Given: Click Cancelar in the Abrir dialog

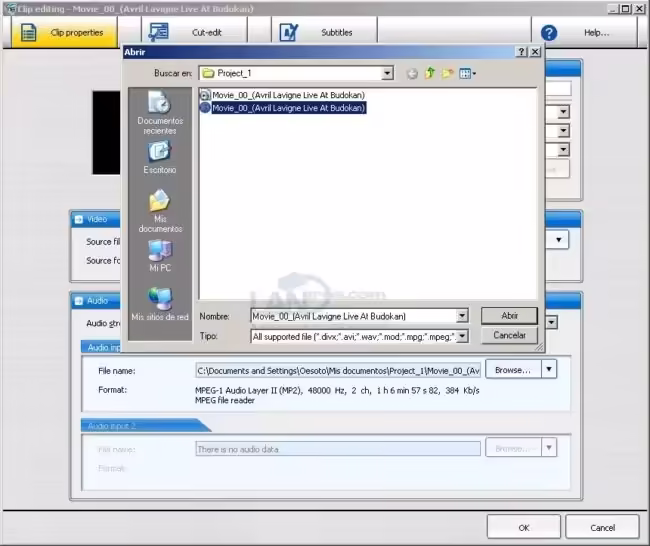Looking at the screenshot, I should coord(509,335).
